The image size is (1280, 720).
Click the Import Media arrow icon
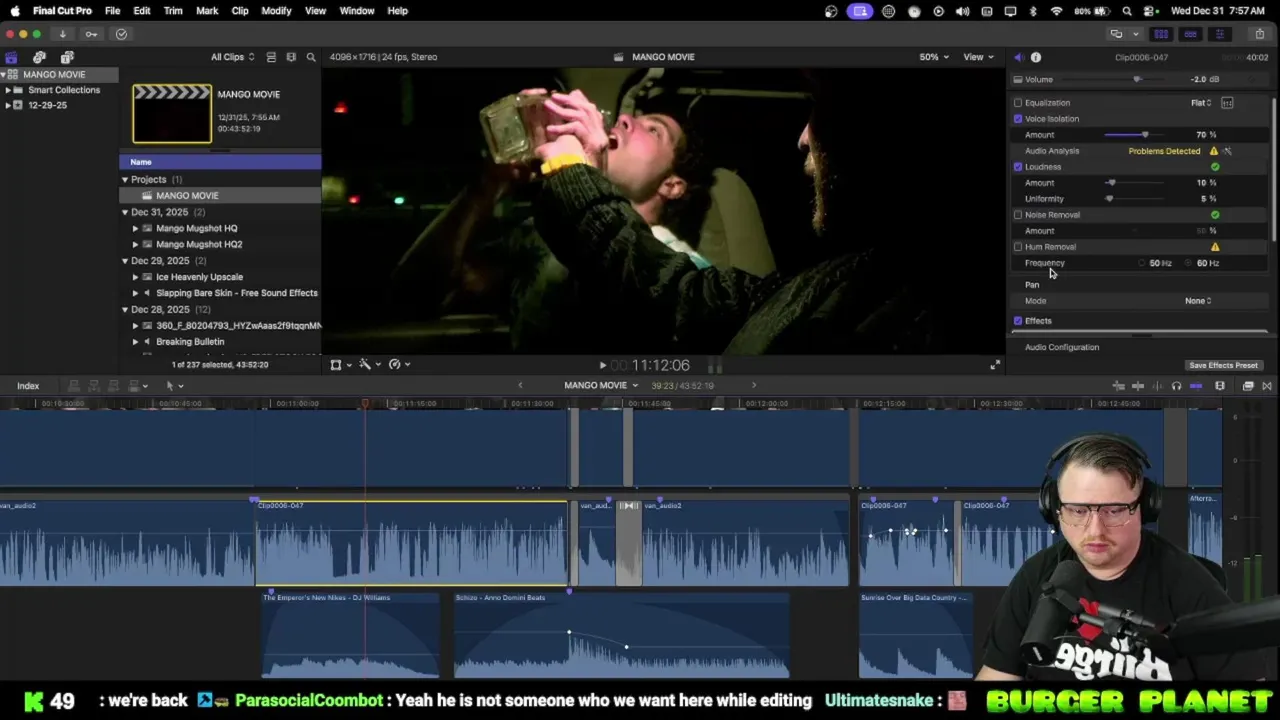(62, 34)
